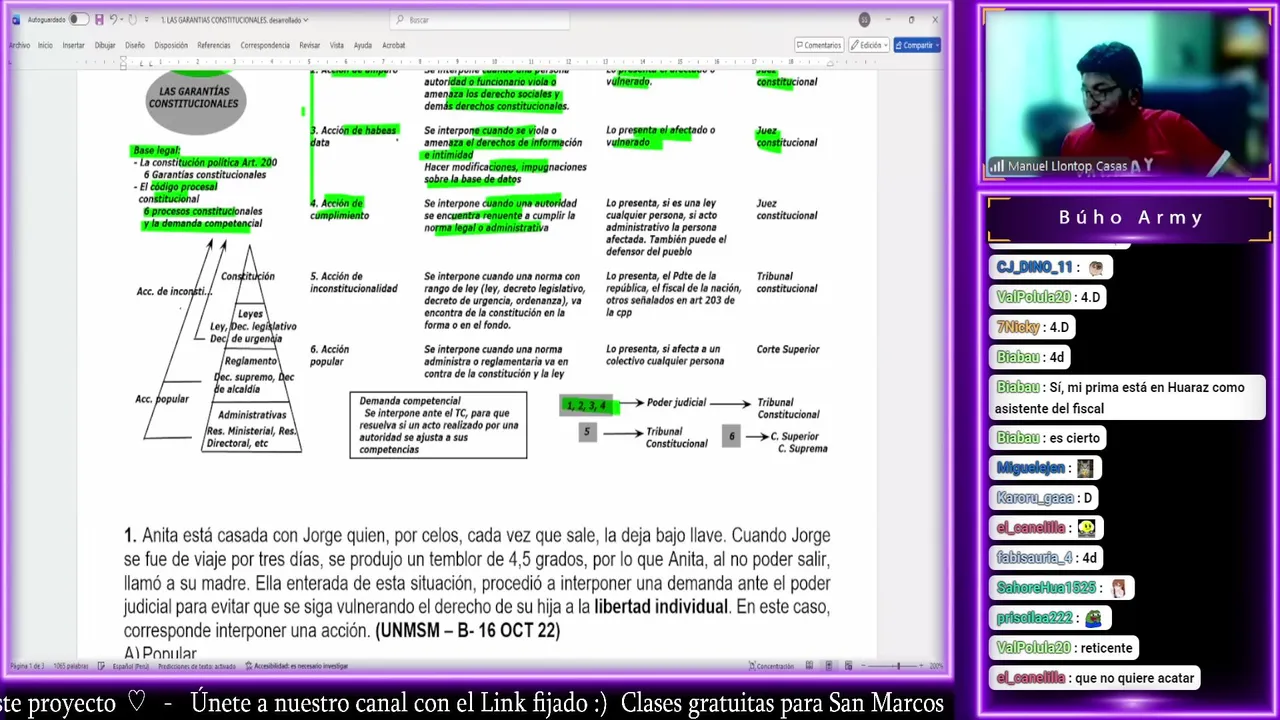The image size is (1280, 720).
Task: Click the text '6. Acción popular'
Action: tap(329, 355)
